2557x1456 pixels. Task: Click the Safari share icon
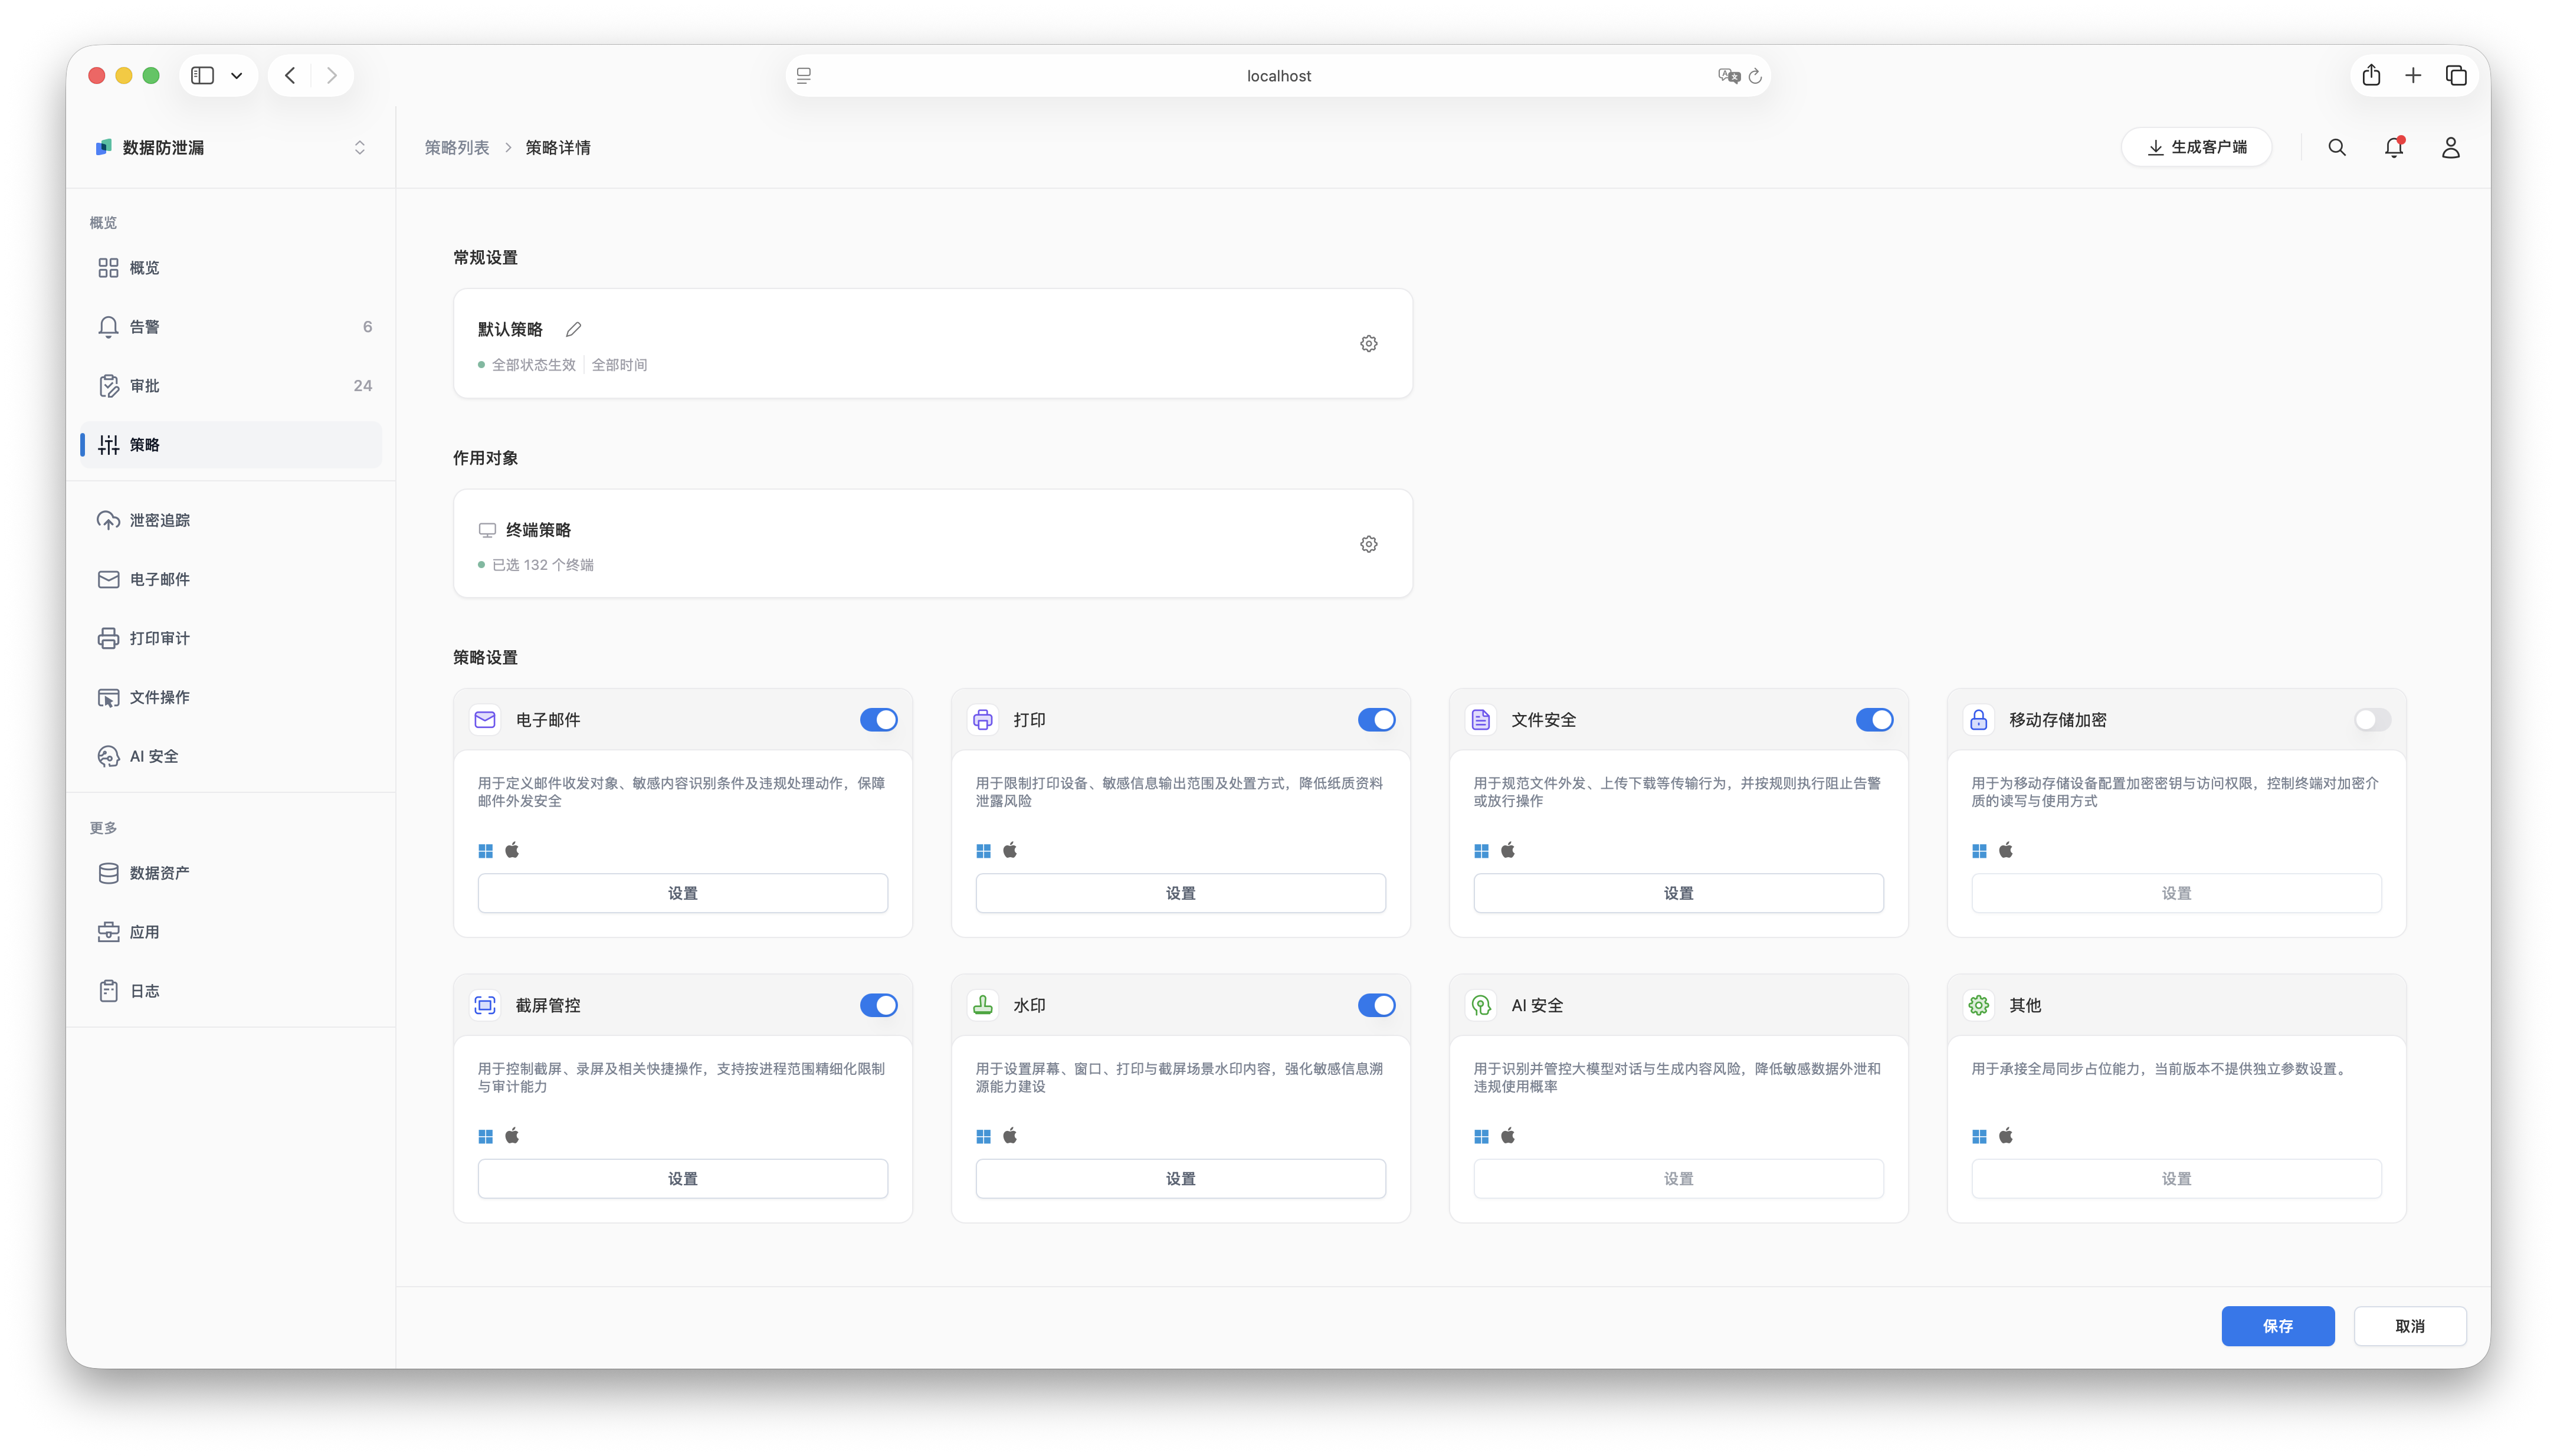[x=2371, y=75]
